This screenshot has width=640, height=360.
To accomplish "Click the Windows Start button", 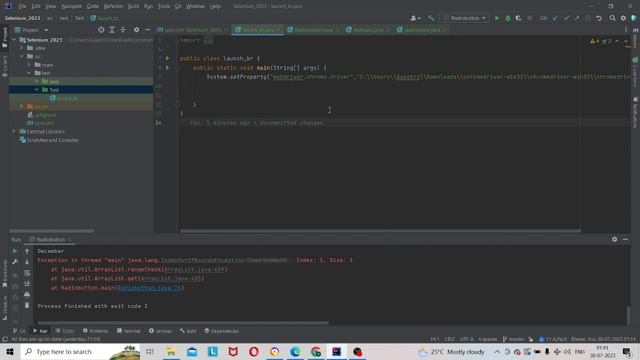I will tap(10, 352).
